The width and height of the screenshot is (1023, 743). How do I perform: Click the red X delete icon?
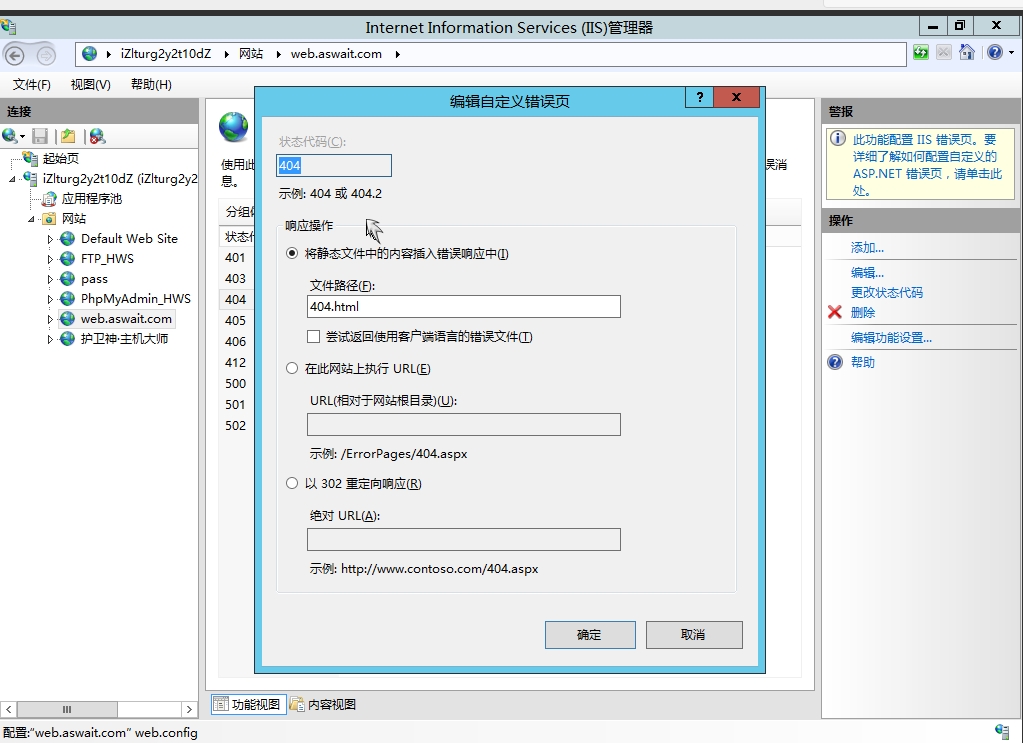tap(835, 312)
